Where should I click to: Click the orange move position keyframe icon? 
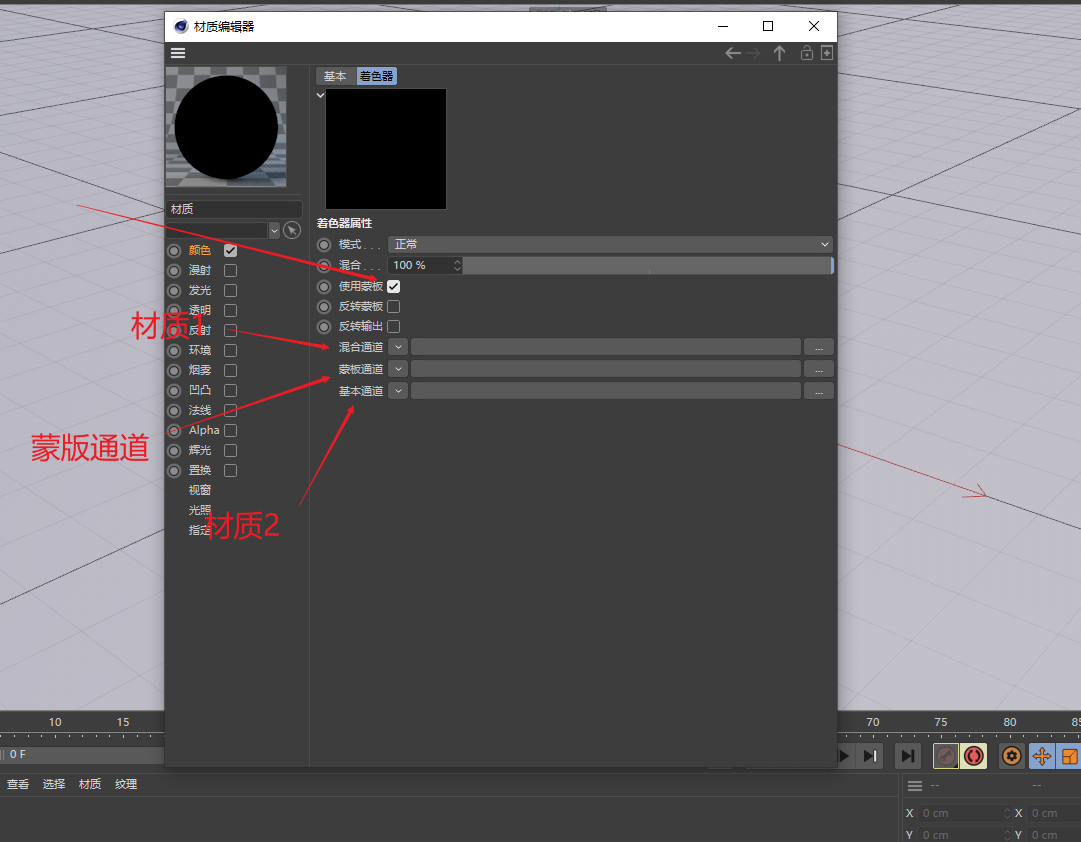1041,756
